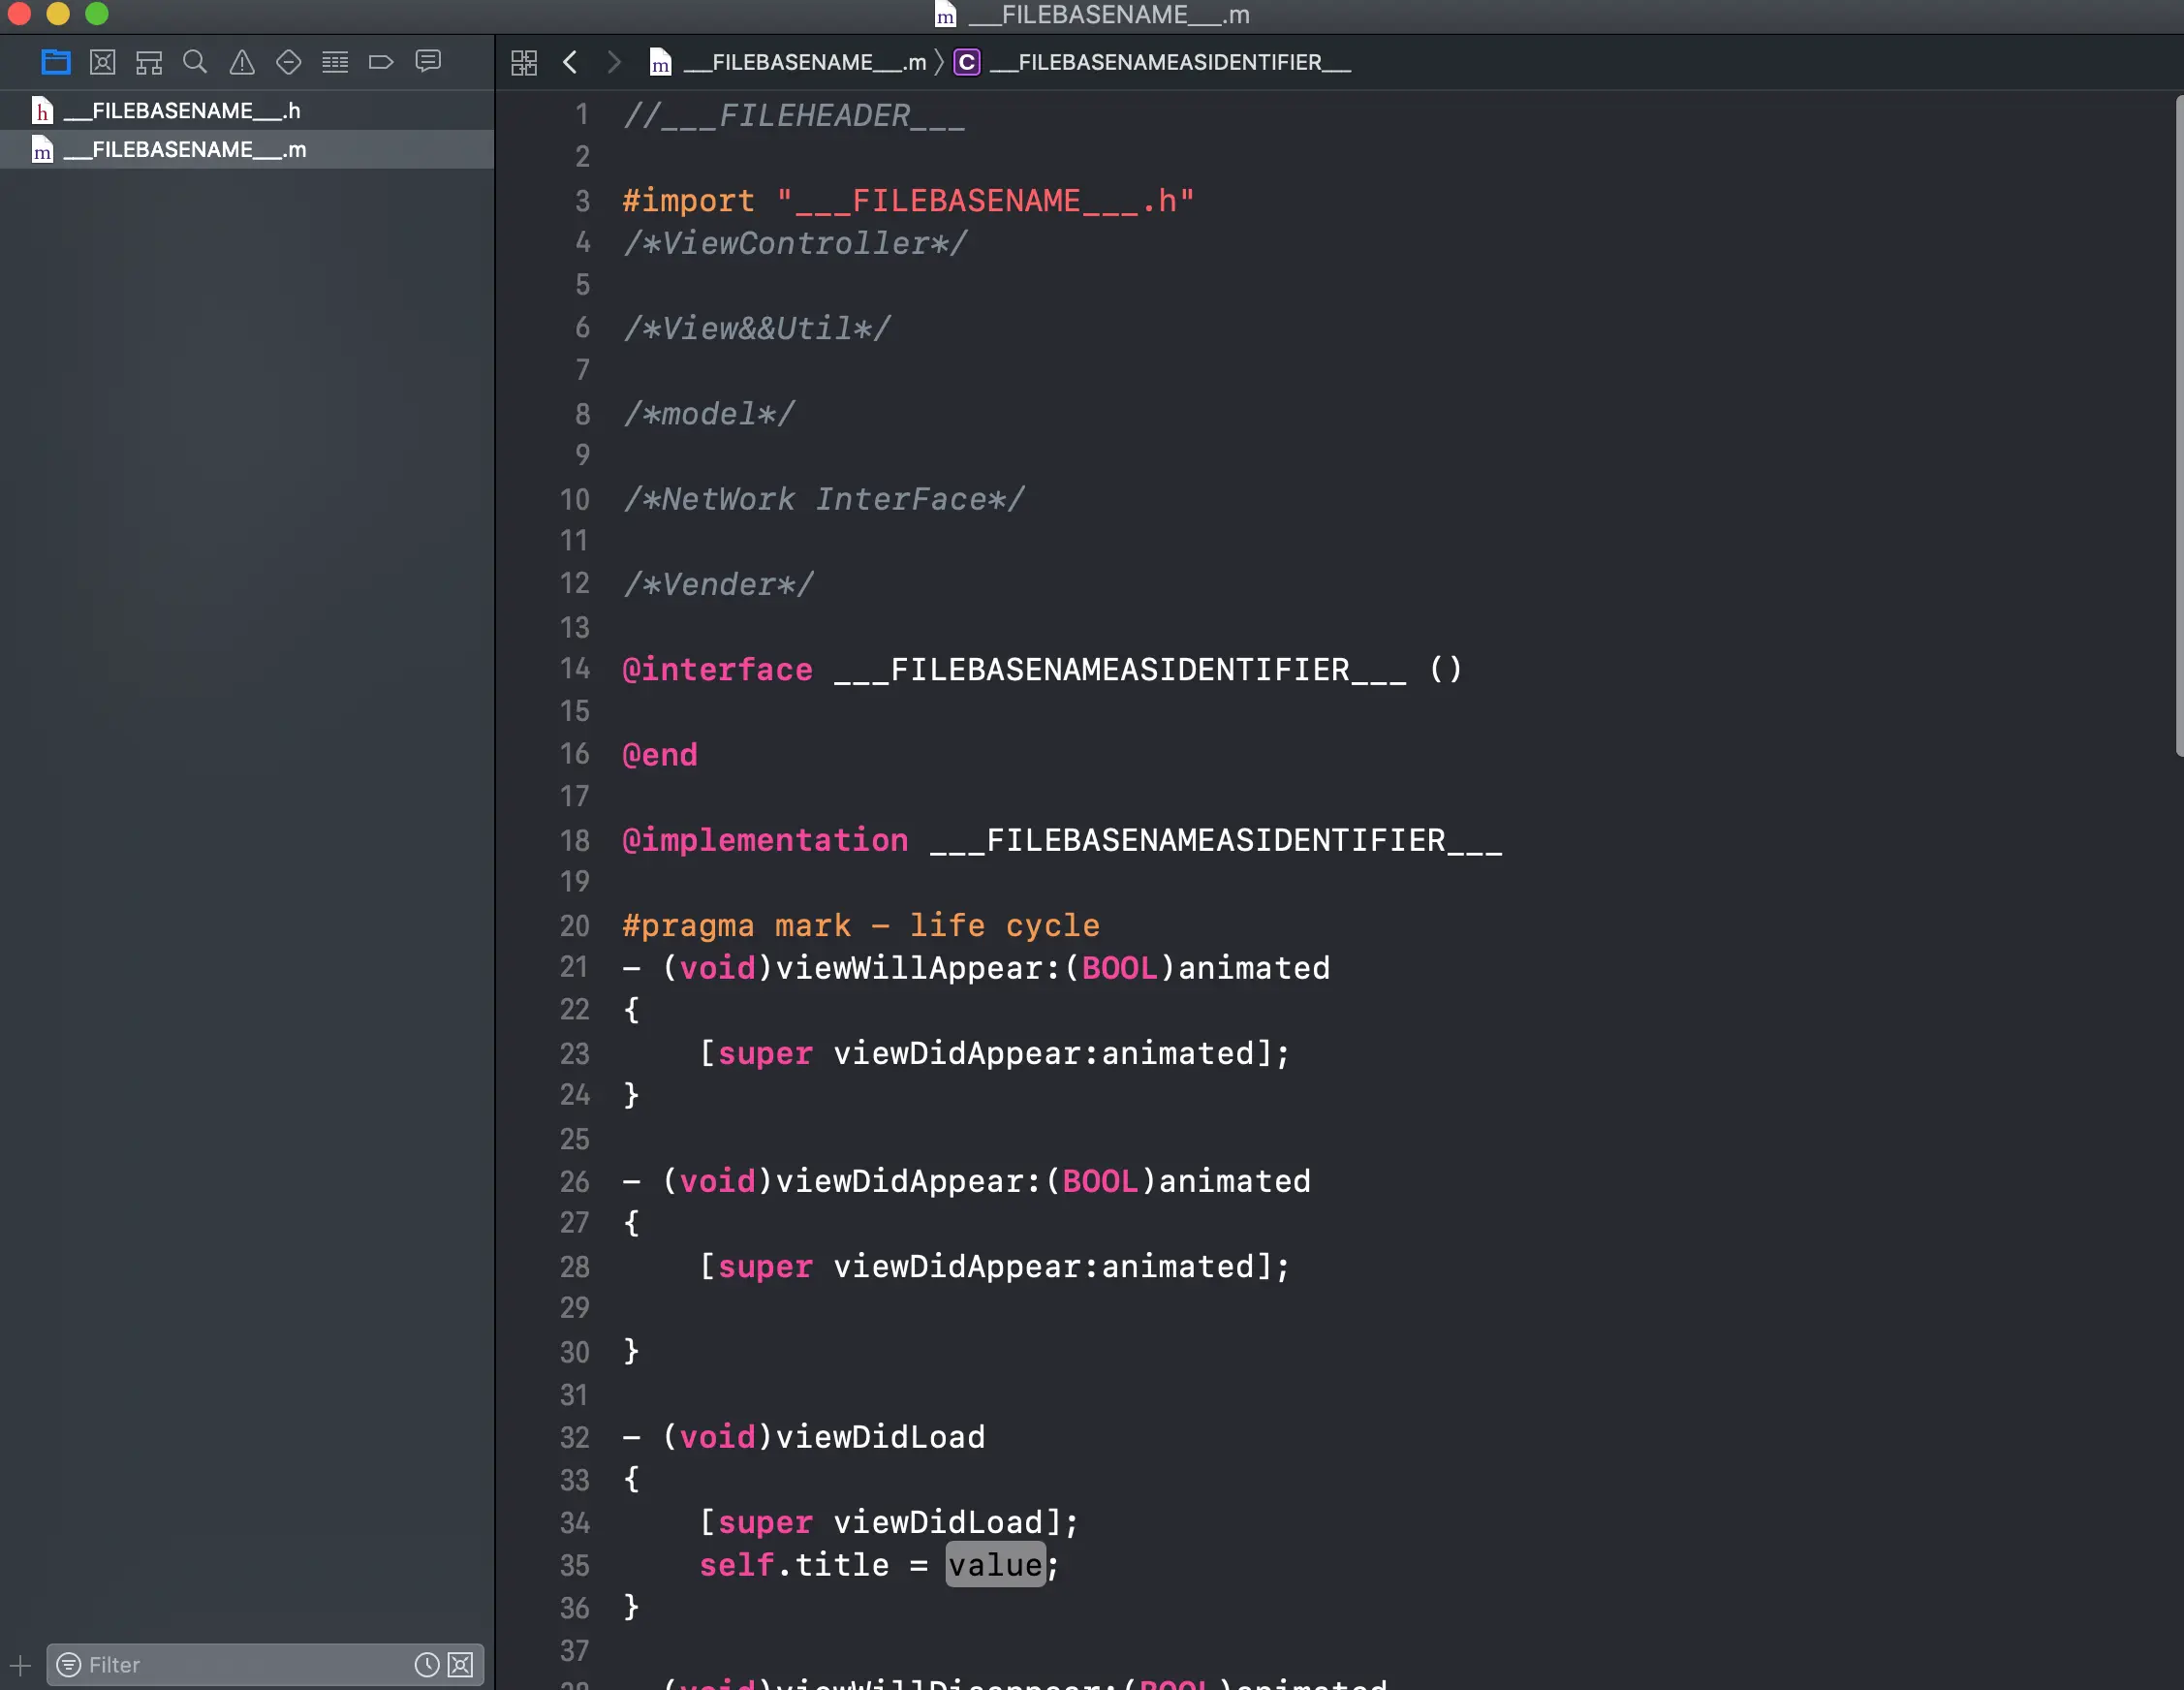The width and height of the screenshot is (2184, 1690).
Task: Go back in editor history
Action: tap(570, 62)
